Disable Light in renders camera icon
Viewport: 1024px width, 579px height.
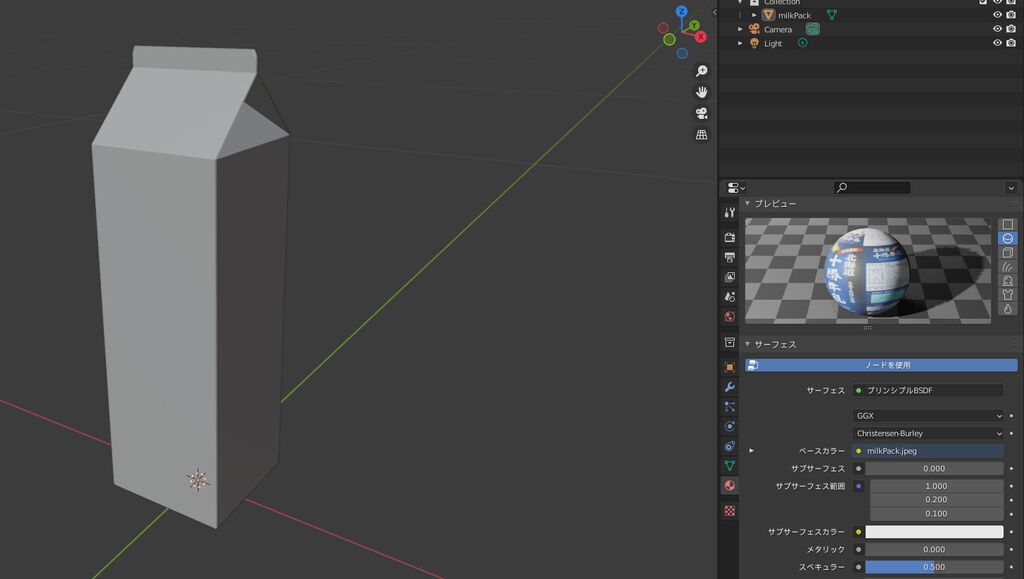click(1012, 44)
